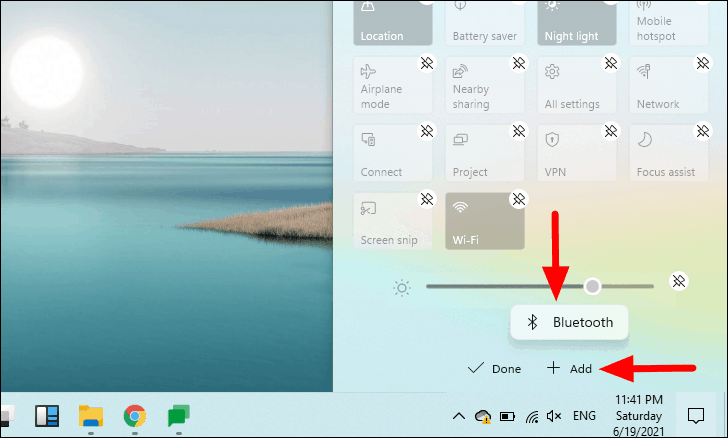Open Google Chrome from taskbar
Screen dimensions: 728x438
coord(135,416)
